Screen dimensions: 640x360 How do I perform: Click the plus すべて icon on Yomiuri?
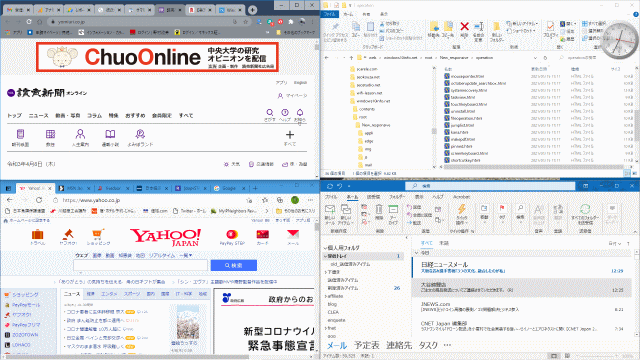coord(290,134)
